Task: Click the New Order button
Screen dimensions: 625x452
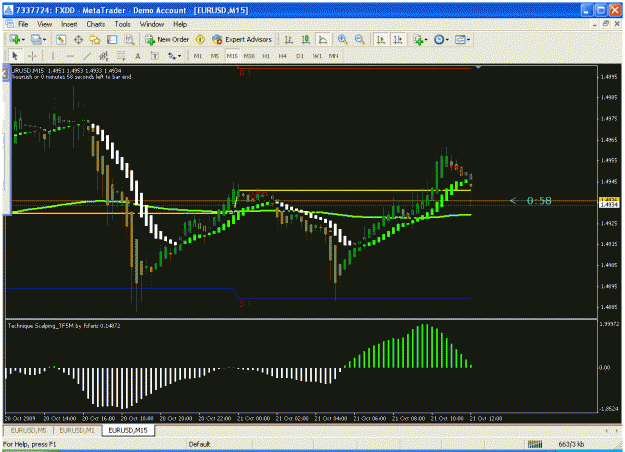Action: coord(167,39)
